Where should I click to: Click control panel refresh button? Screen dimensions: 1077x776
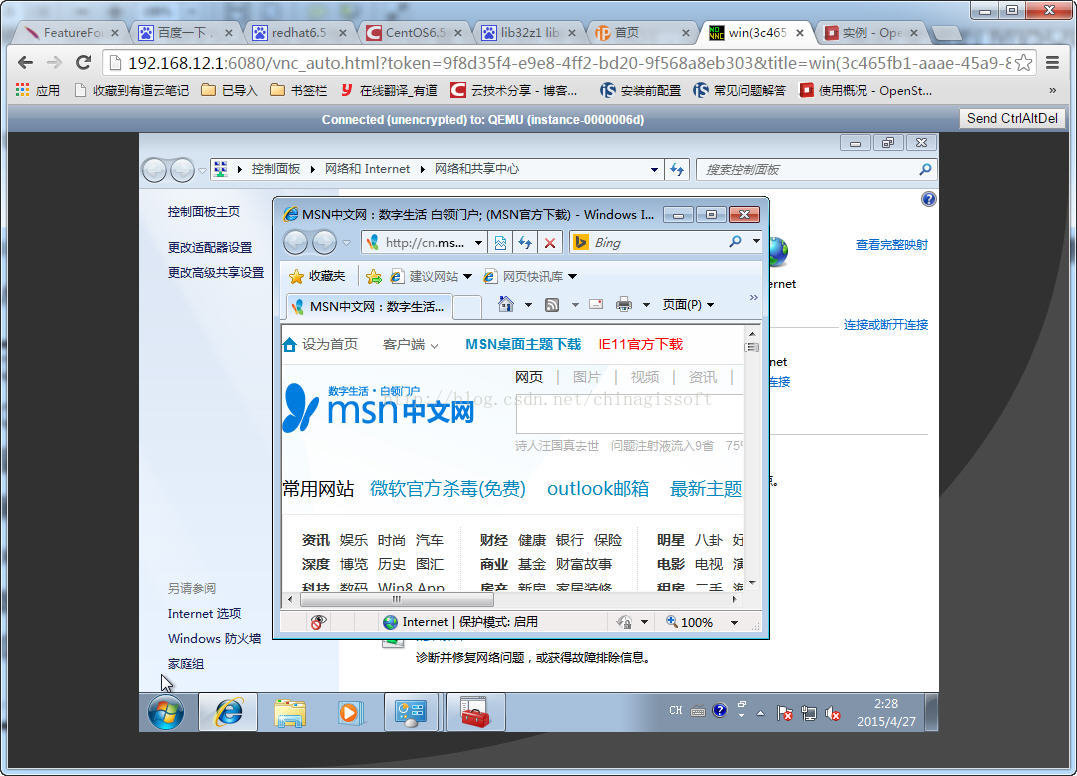677,169
